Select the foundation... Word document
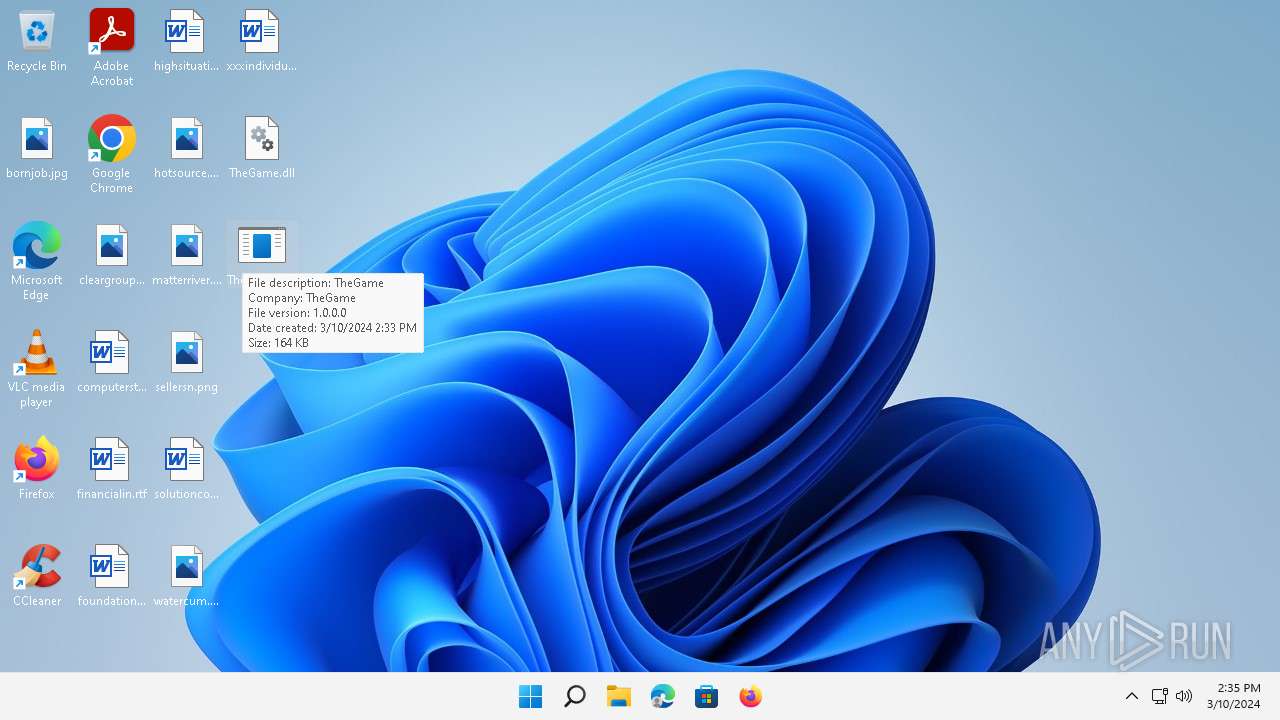 point(112,575)
